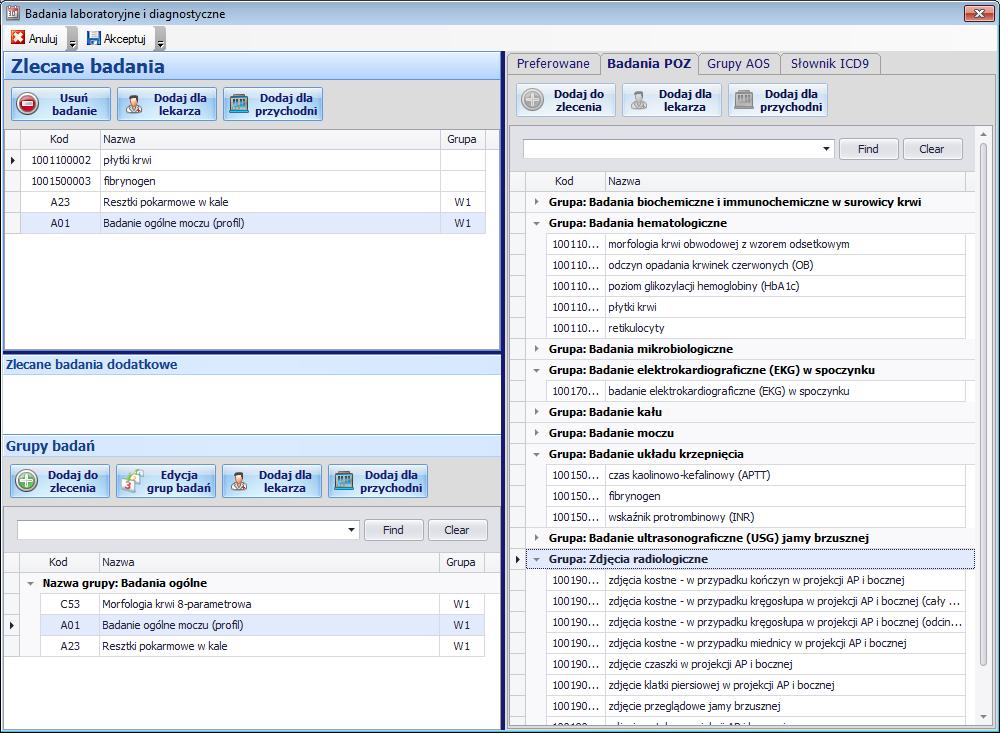This screenshot has width=1000, height=733.
Task: Expand the Badania mikrobiologiczne group
Action: (x=536, y=349)
